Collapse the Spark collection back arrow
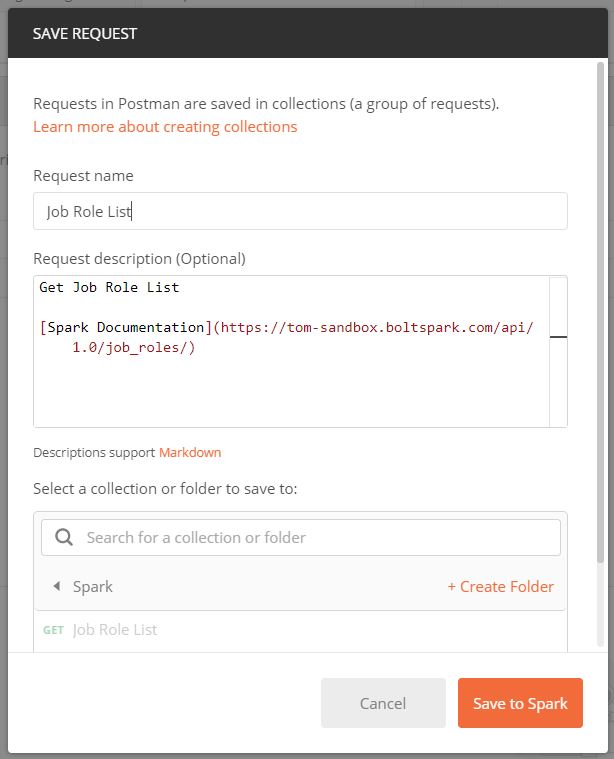614x759 pixels. pos(56,587)
